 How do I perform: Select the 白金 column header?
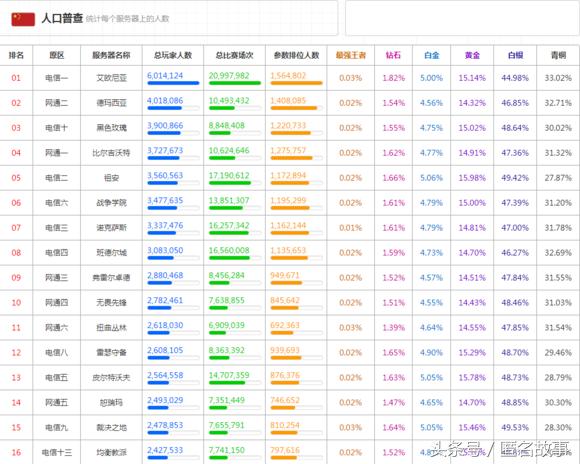pos(432,56)
